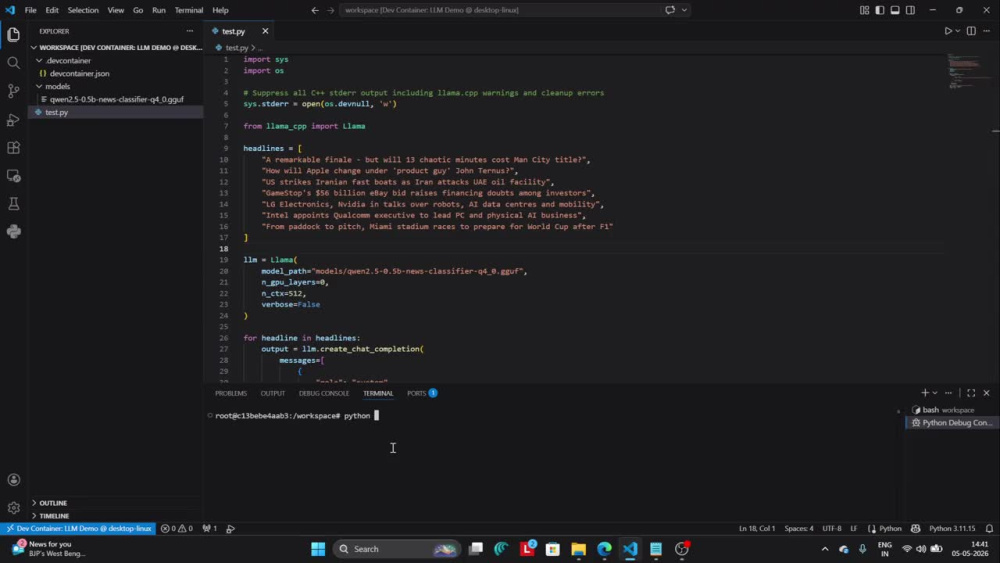This screenshot has height=563, width=1000.
Task: Open Explorer views ellipsis menu
Action: coord(189,31)
